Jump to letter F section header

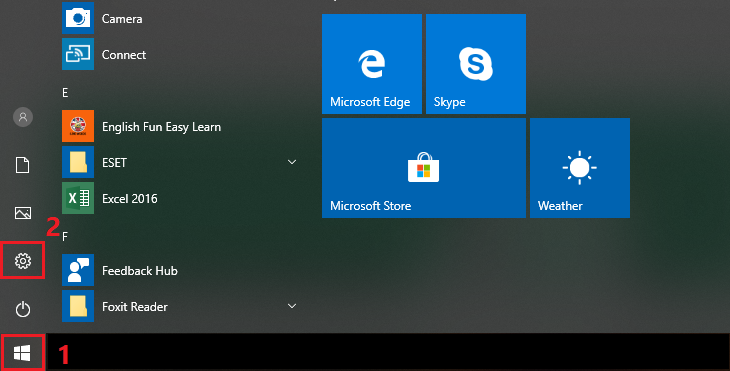pyautogui.click(x=65, y=236)
